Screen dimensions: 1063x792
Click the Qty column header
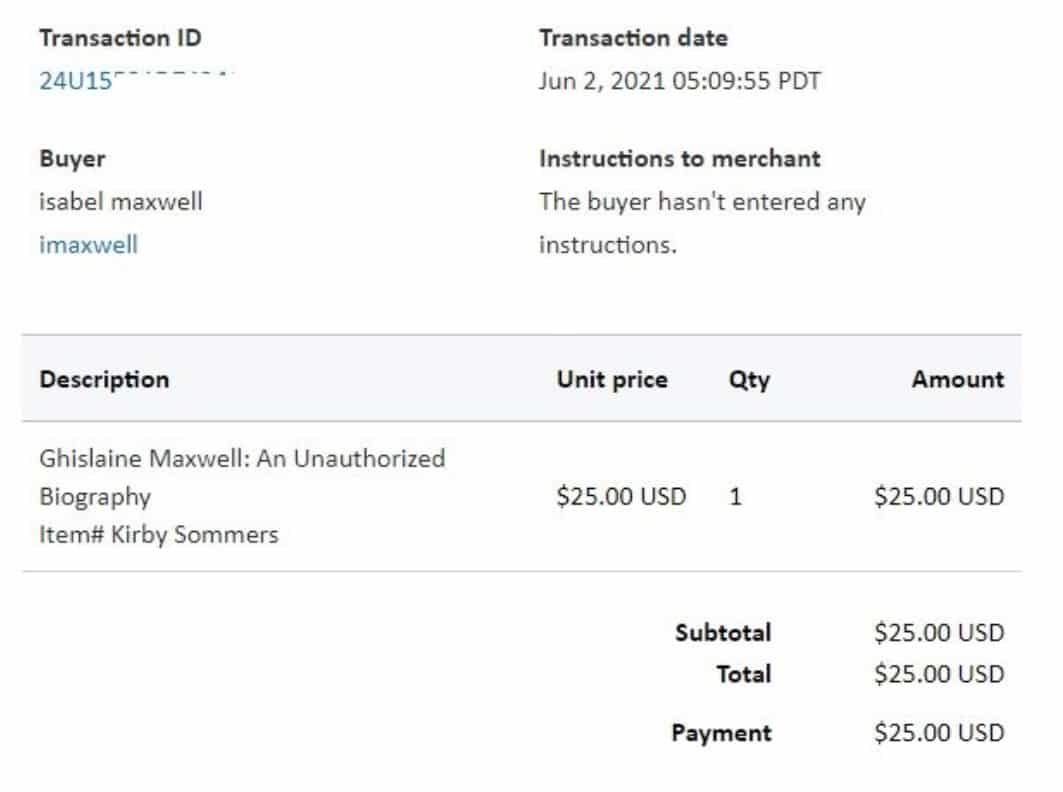click(749, 379)
